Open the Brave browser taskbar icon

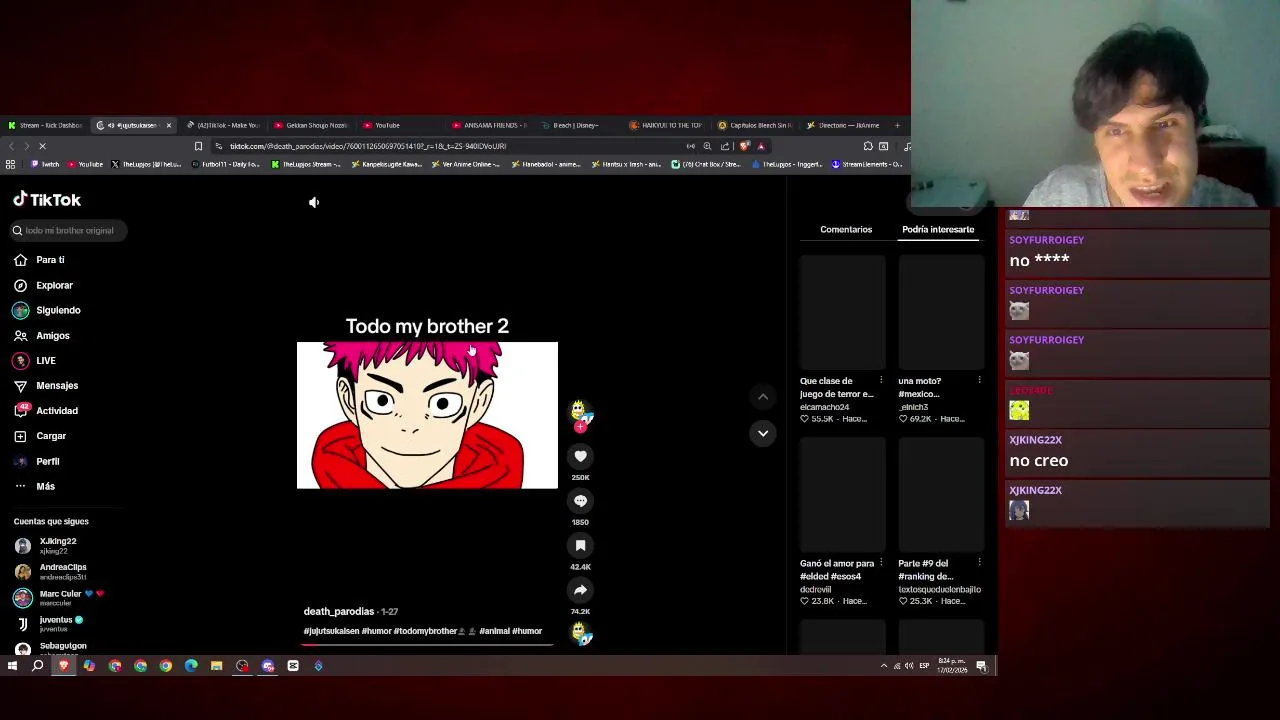coord(64,666)
